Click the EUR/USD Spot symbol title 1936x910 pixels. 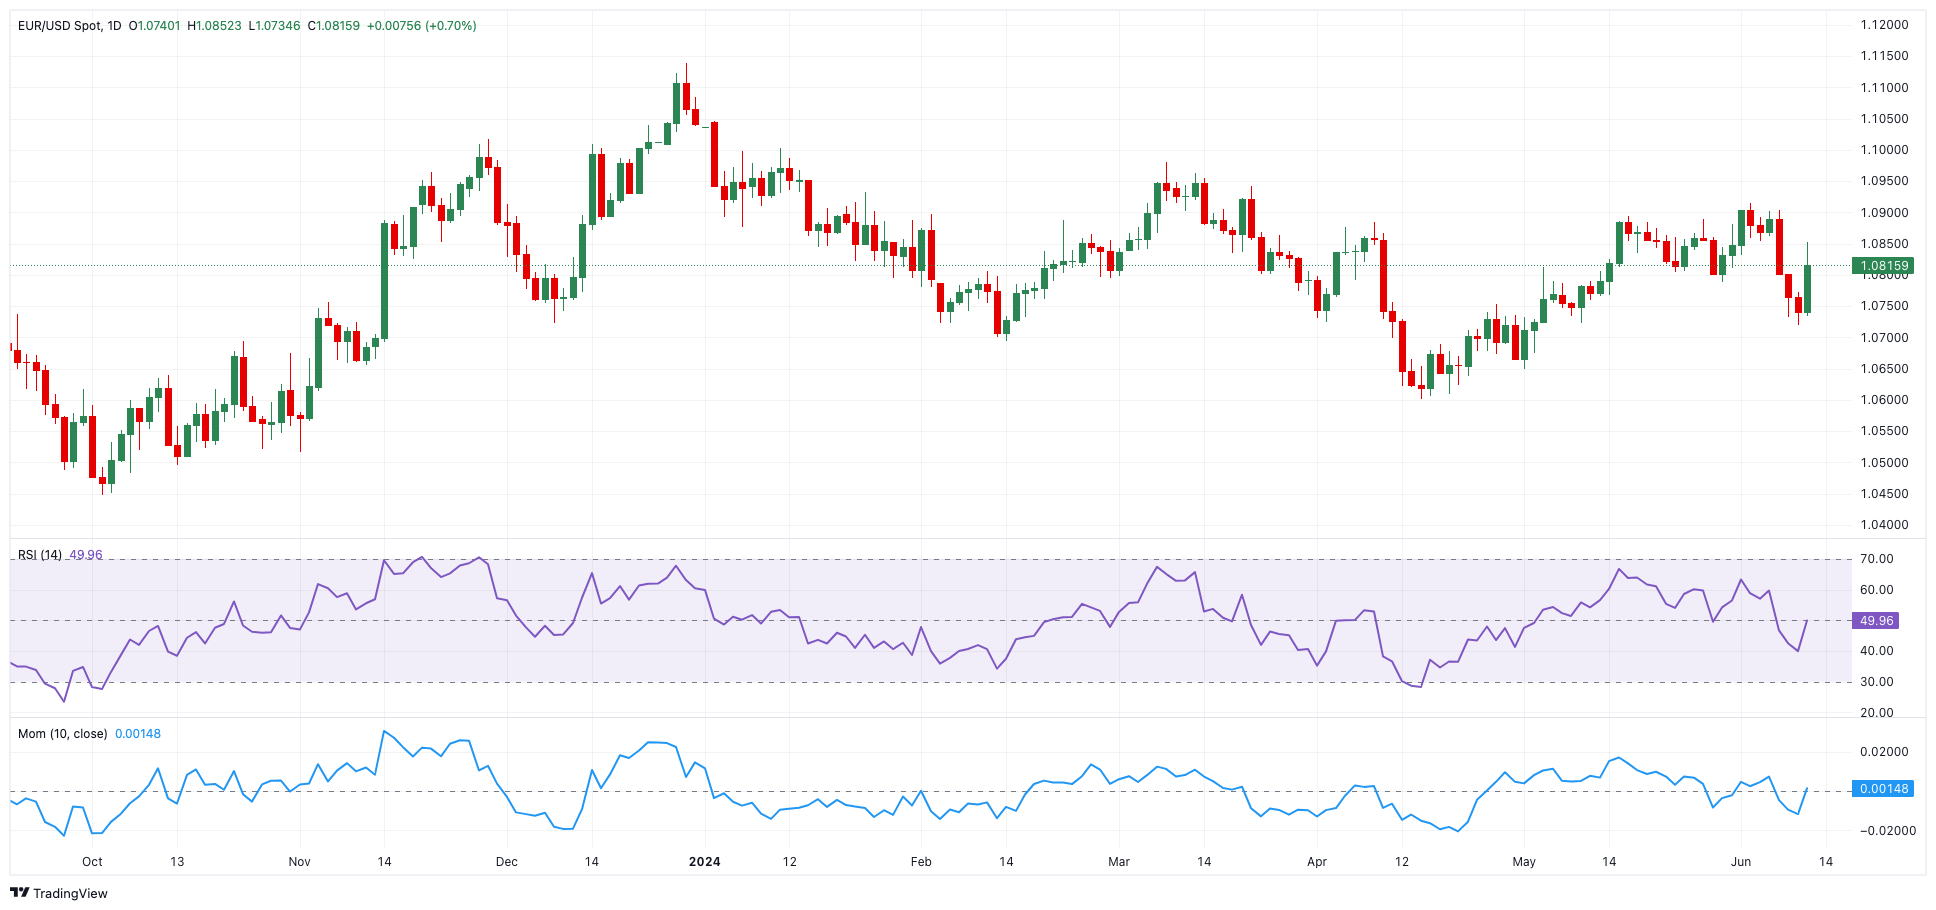[x=60, y=26]
